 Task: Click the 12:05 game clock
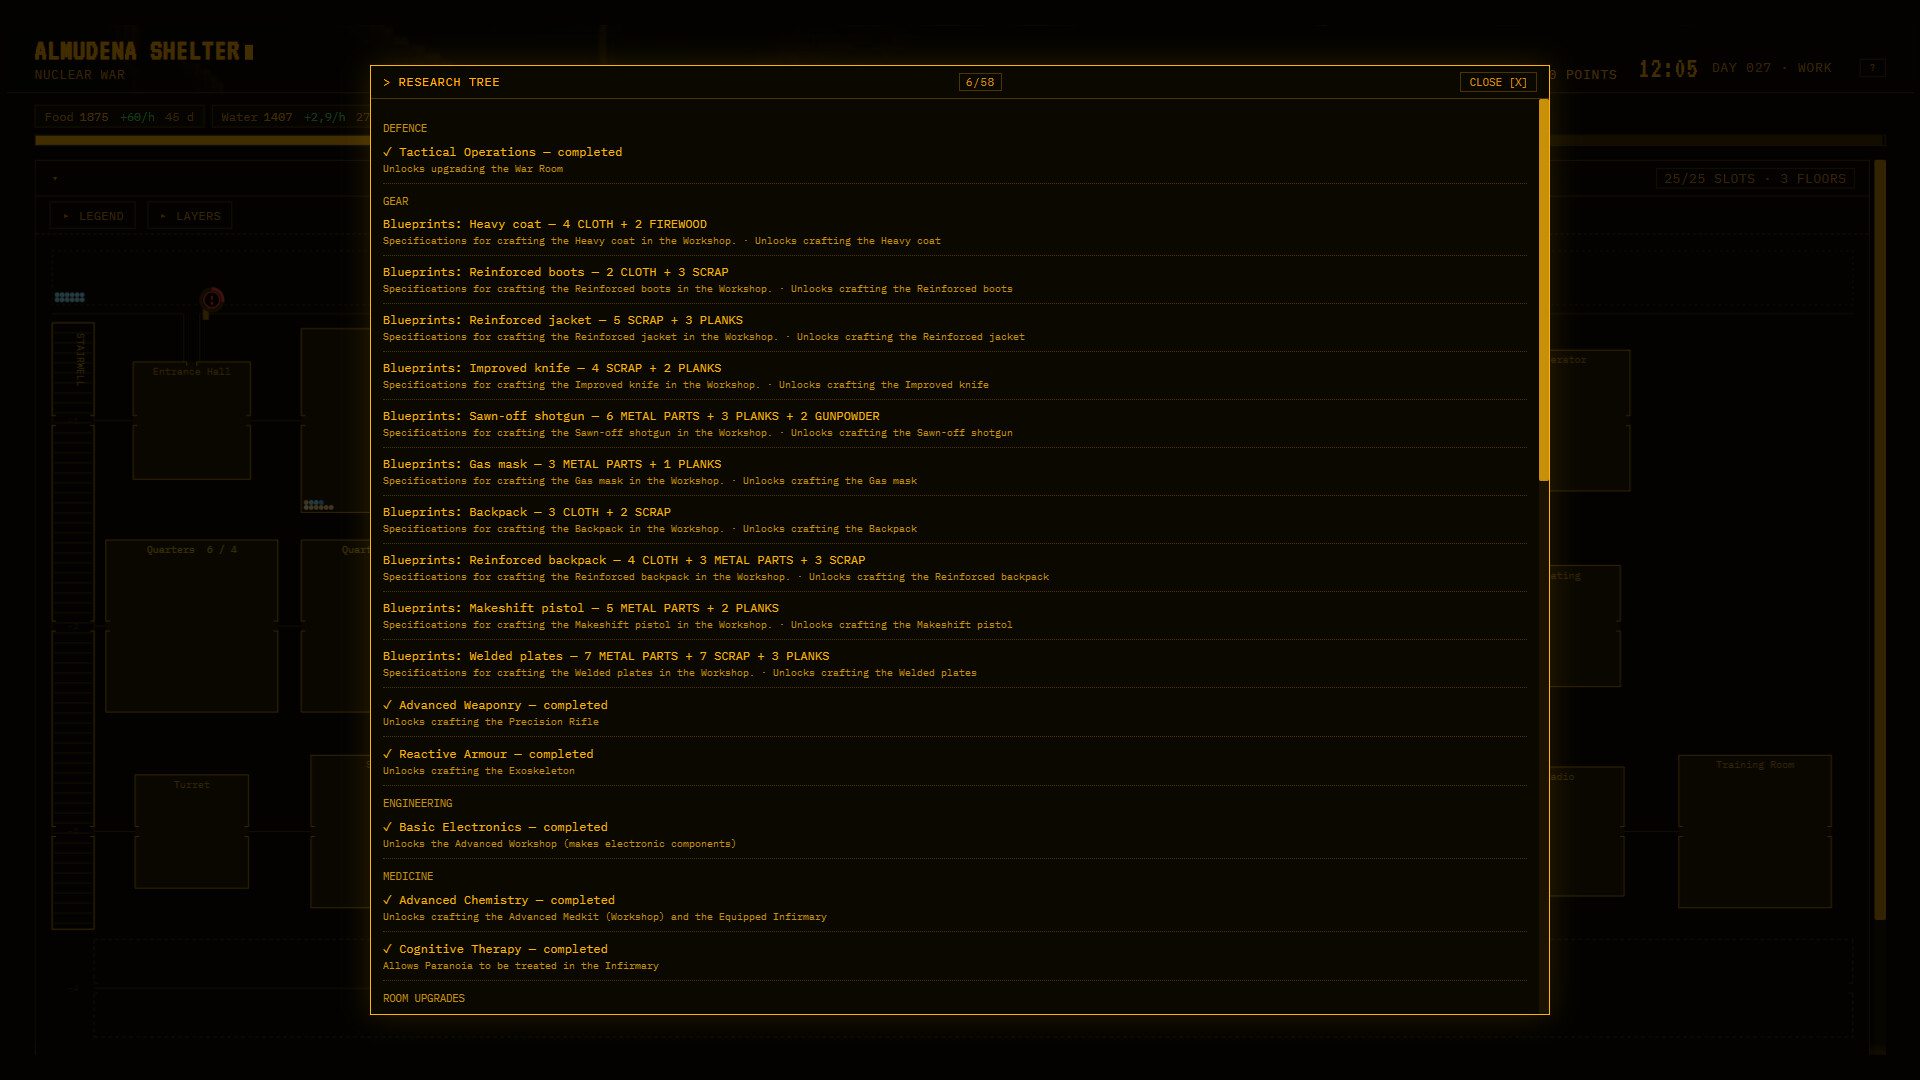(x=1668, y=69)
